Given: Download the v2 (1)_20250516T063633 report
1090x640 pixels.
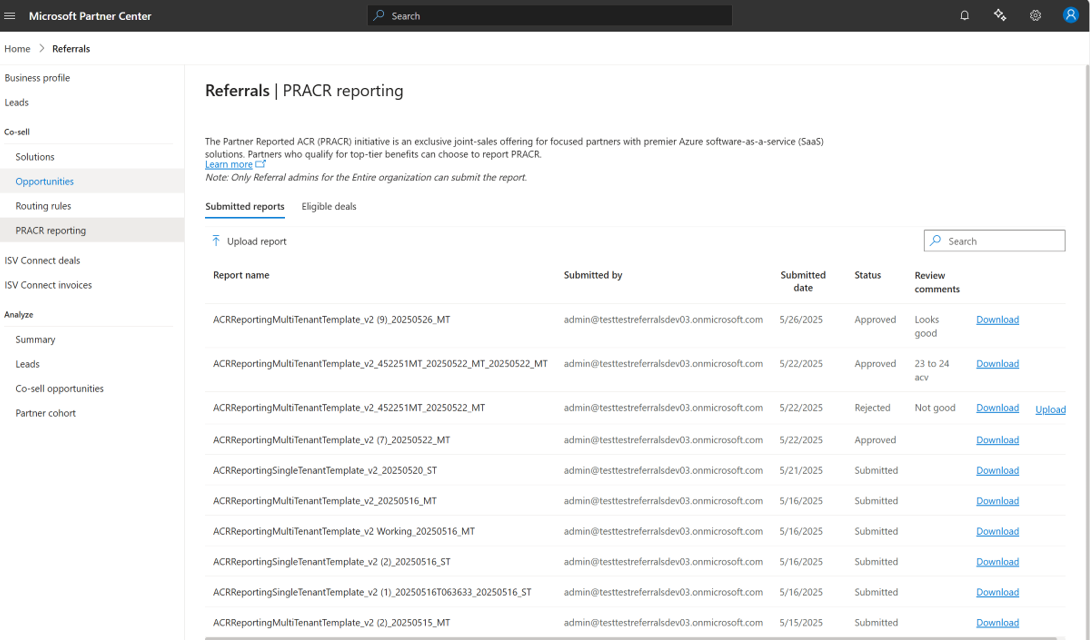Looking at the screenshot, I should 998,592.
